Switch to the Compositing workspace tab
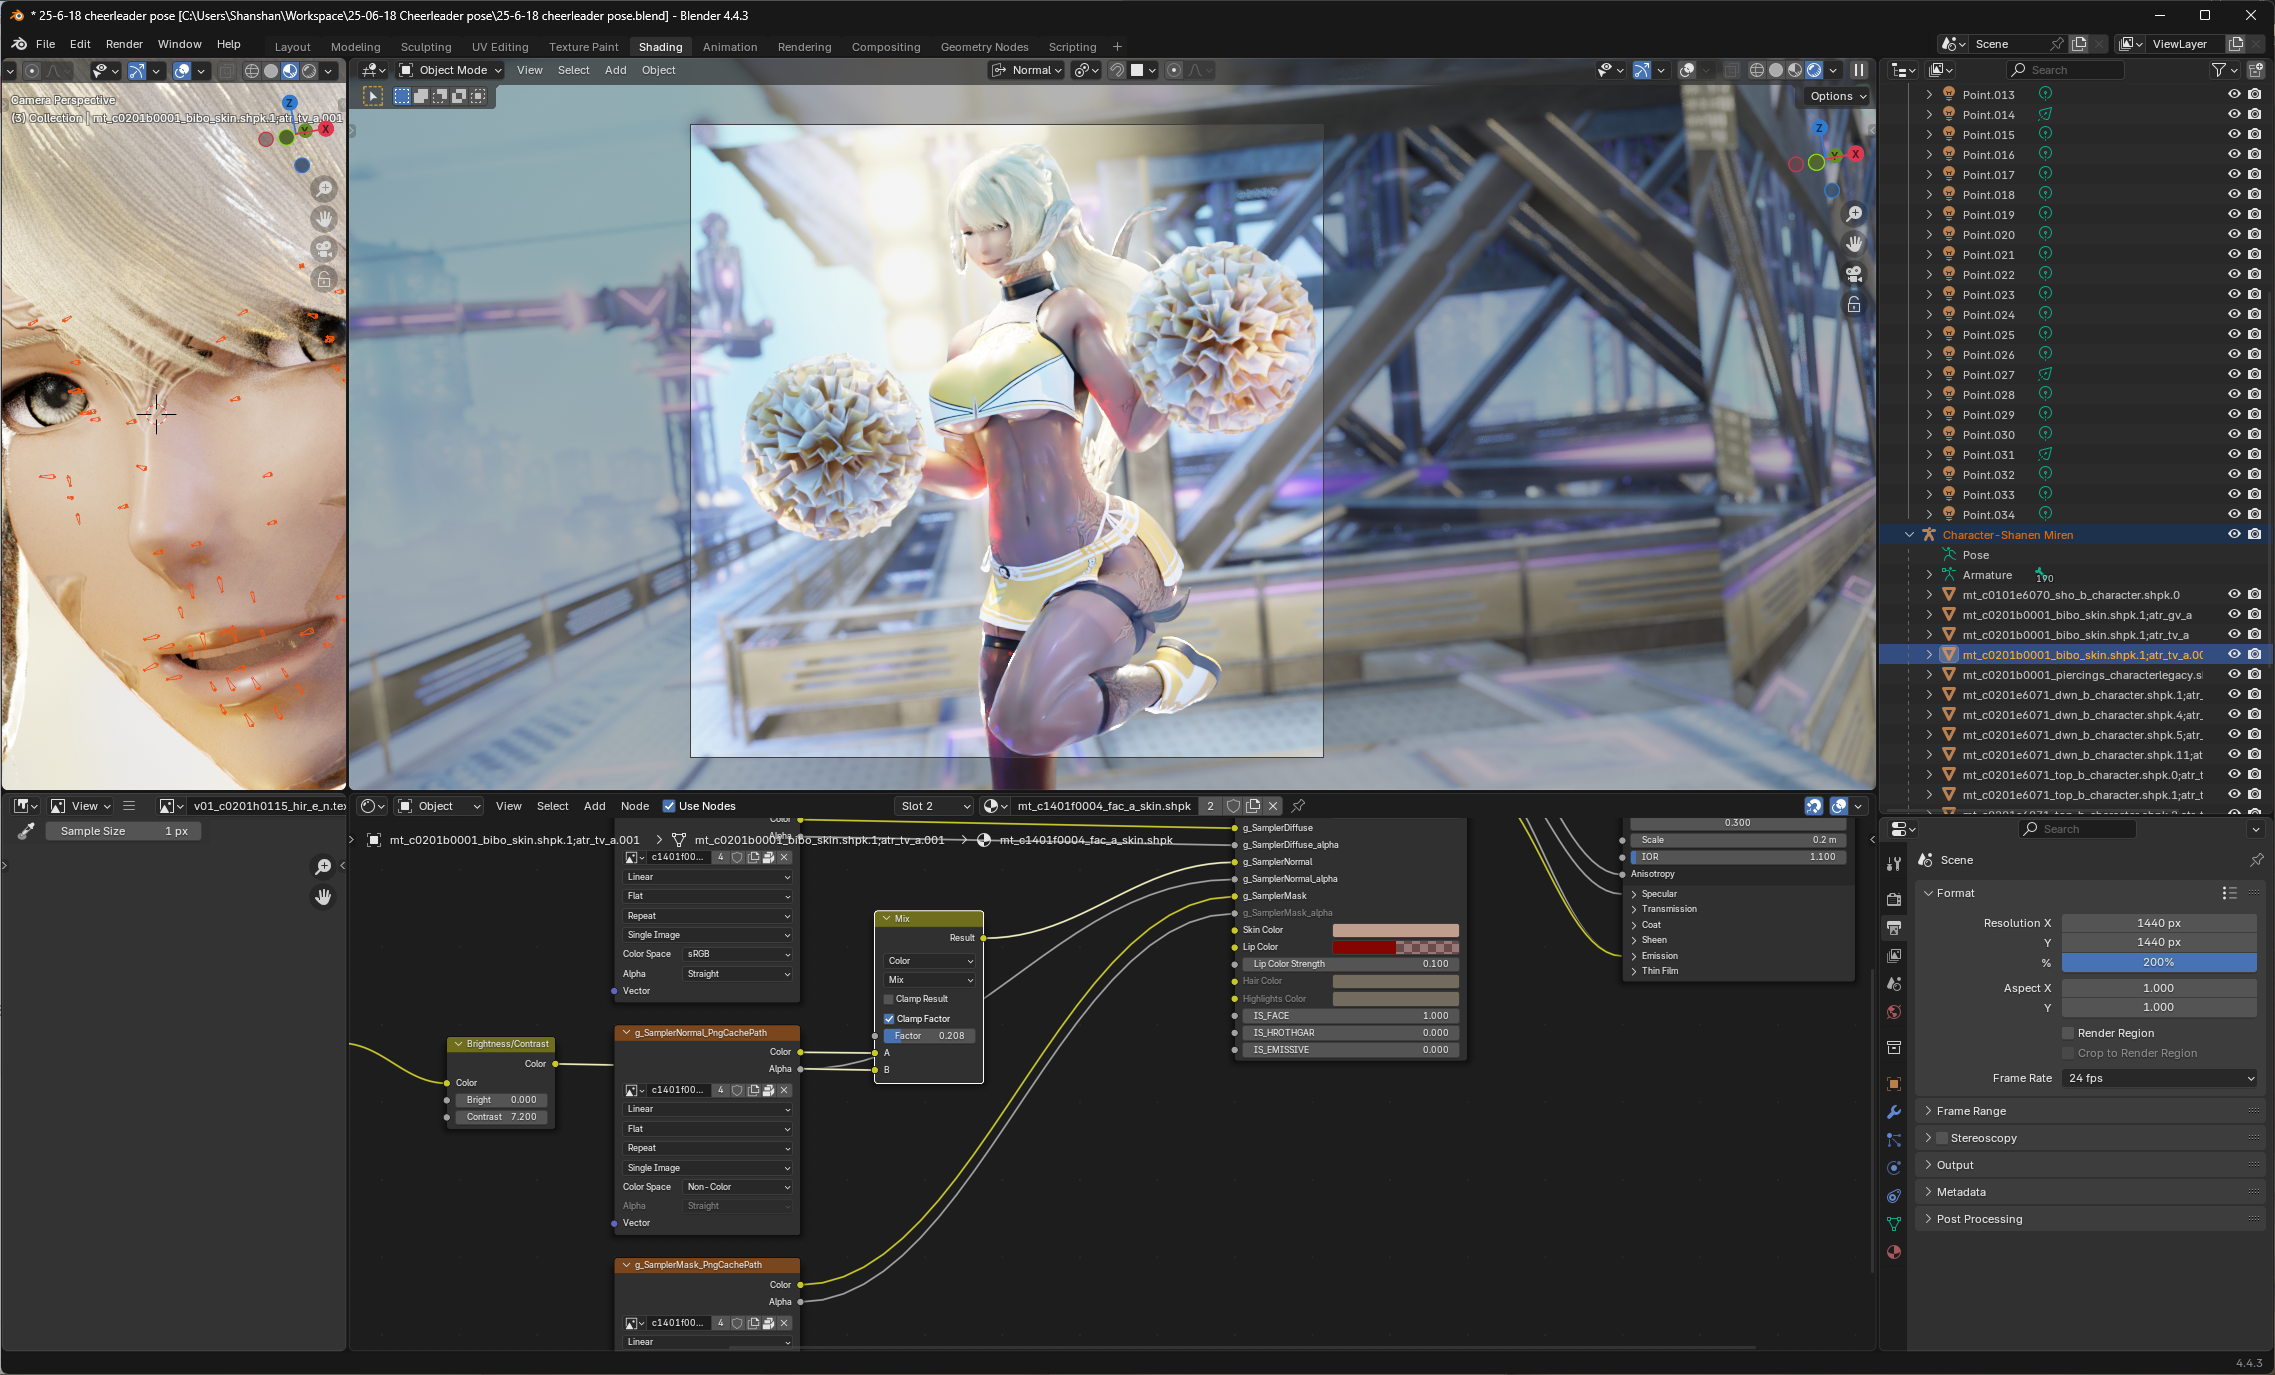 (x=885, y=47)
